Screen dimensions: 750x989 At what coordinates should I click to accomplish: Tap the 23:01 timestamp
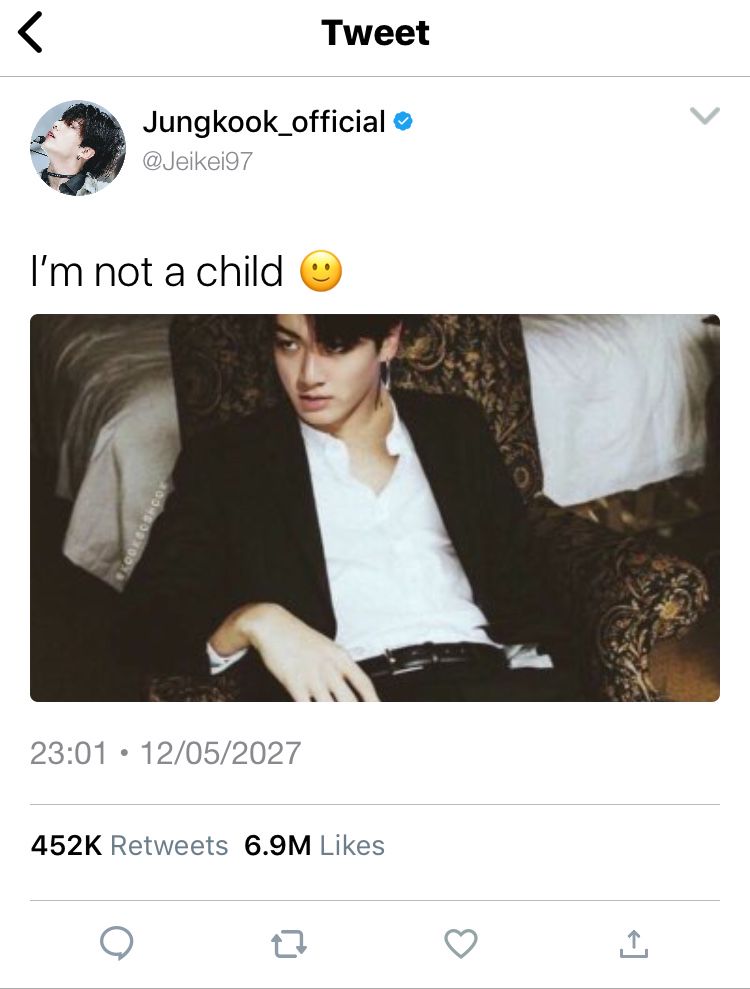[68, 753]
